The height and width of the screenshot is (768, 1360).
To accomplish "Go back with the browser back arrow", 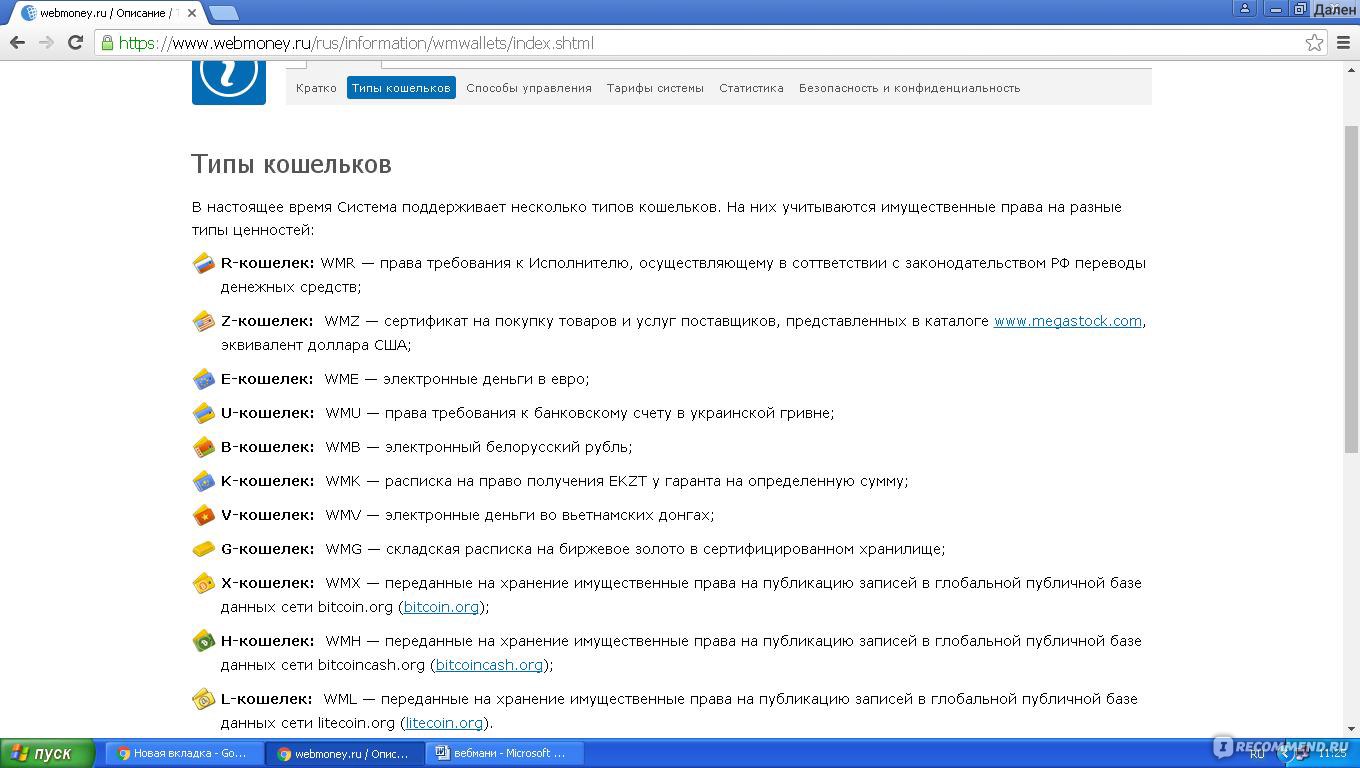I will [17, 42].
